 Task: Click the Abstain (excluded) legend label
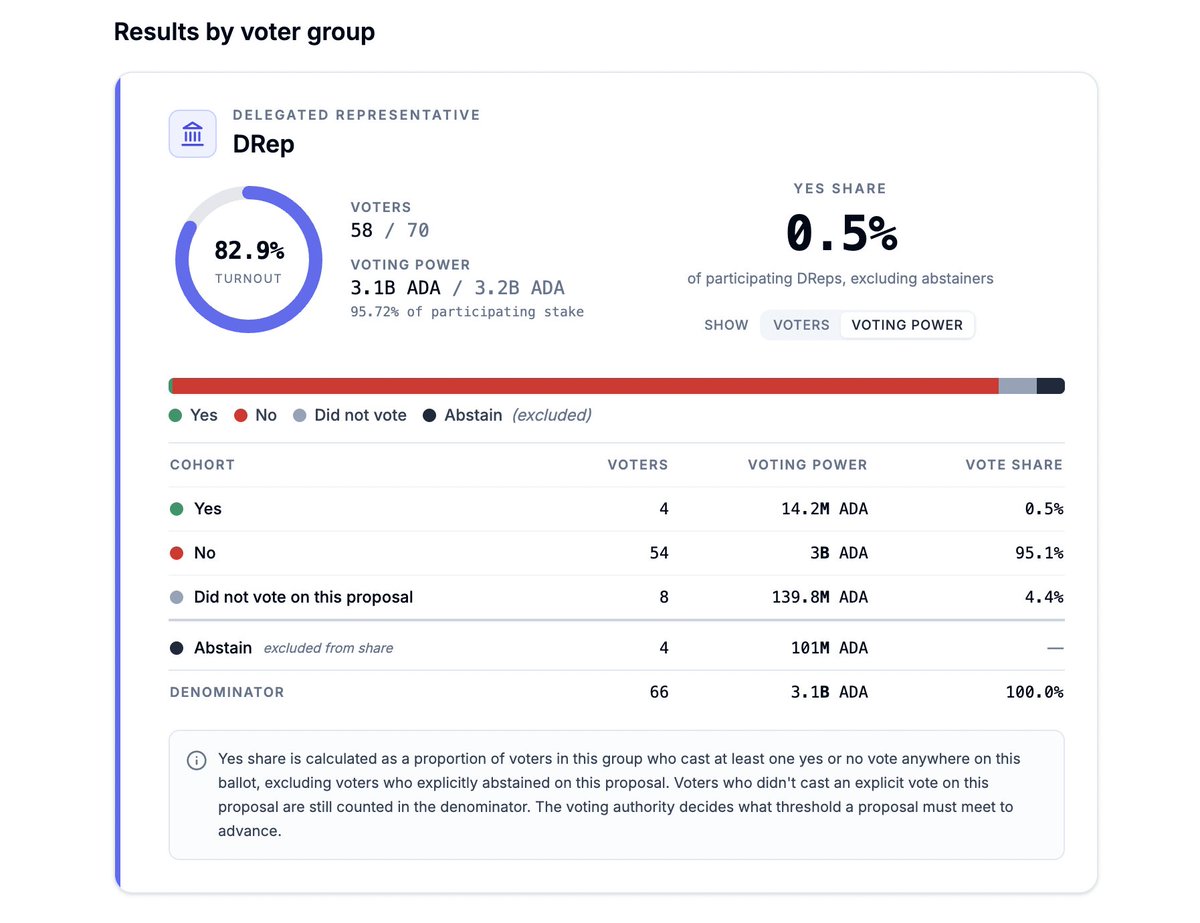tap(518, 415)
